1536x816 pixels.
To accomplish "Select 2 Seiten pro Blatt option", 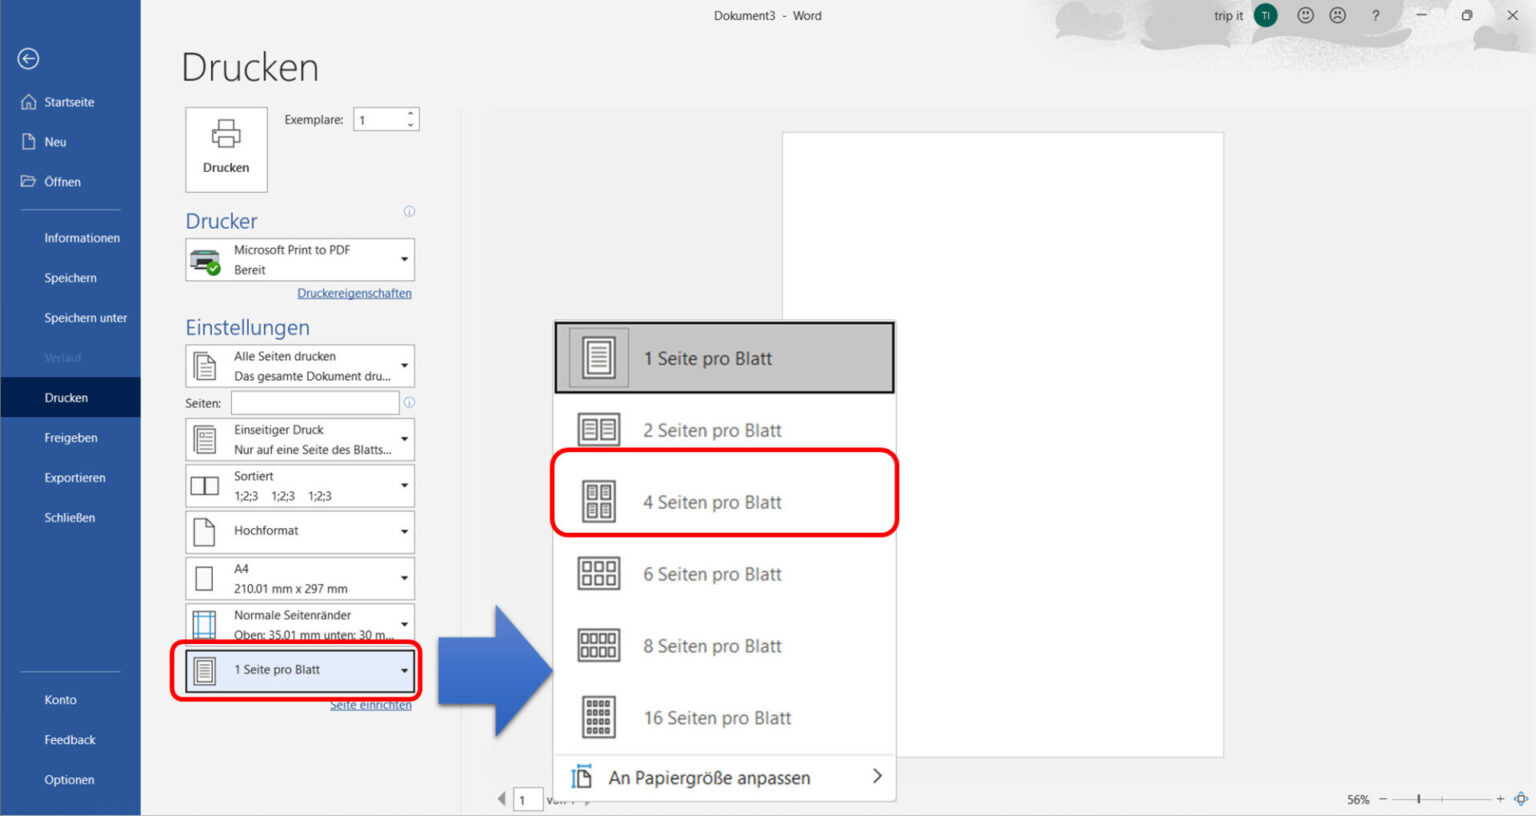I will (x=725, y=430).
